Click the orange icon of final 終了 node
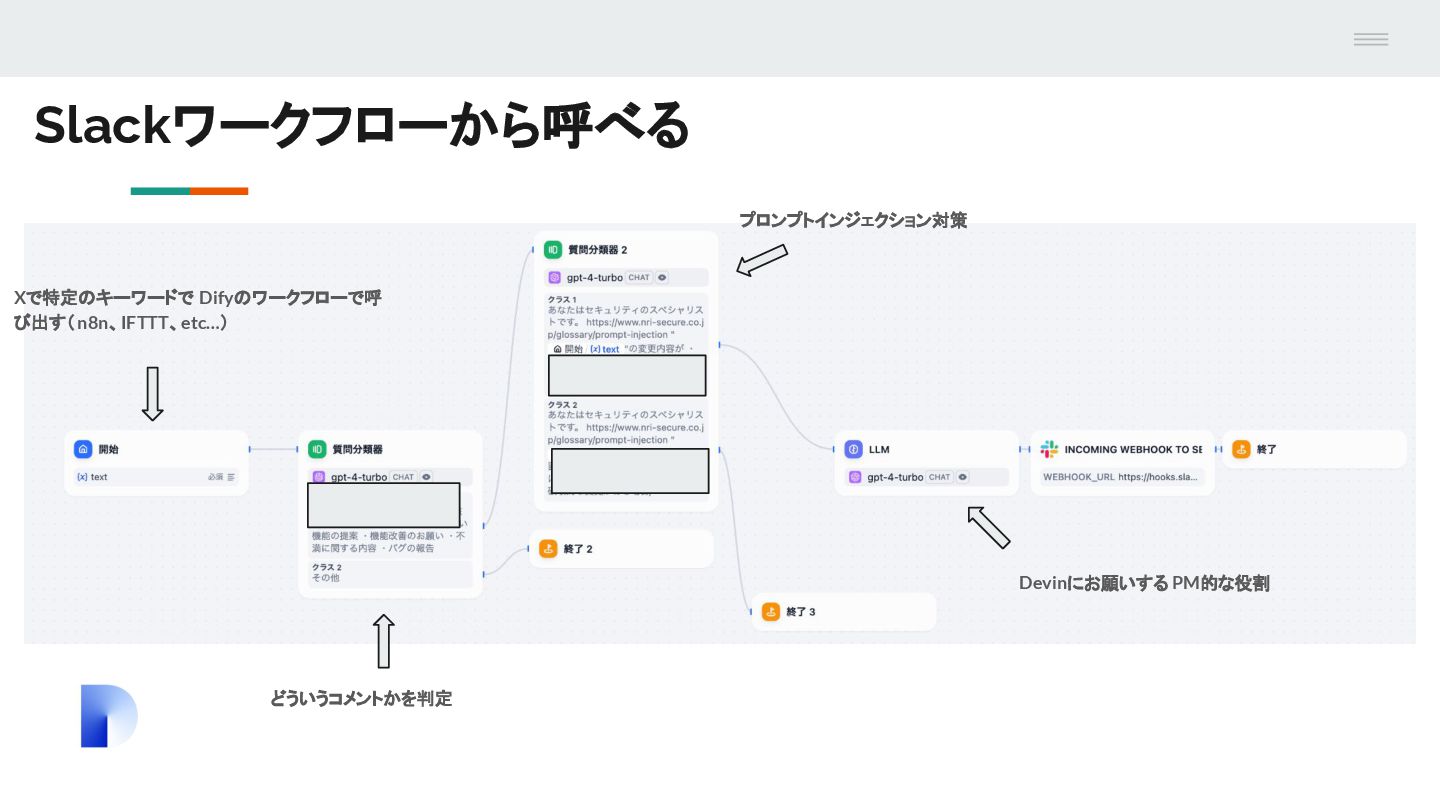This screenshot has height=810, width=1440. tap(1241, 450)
